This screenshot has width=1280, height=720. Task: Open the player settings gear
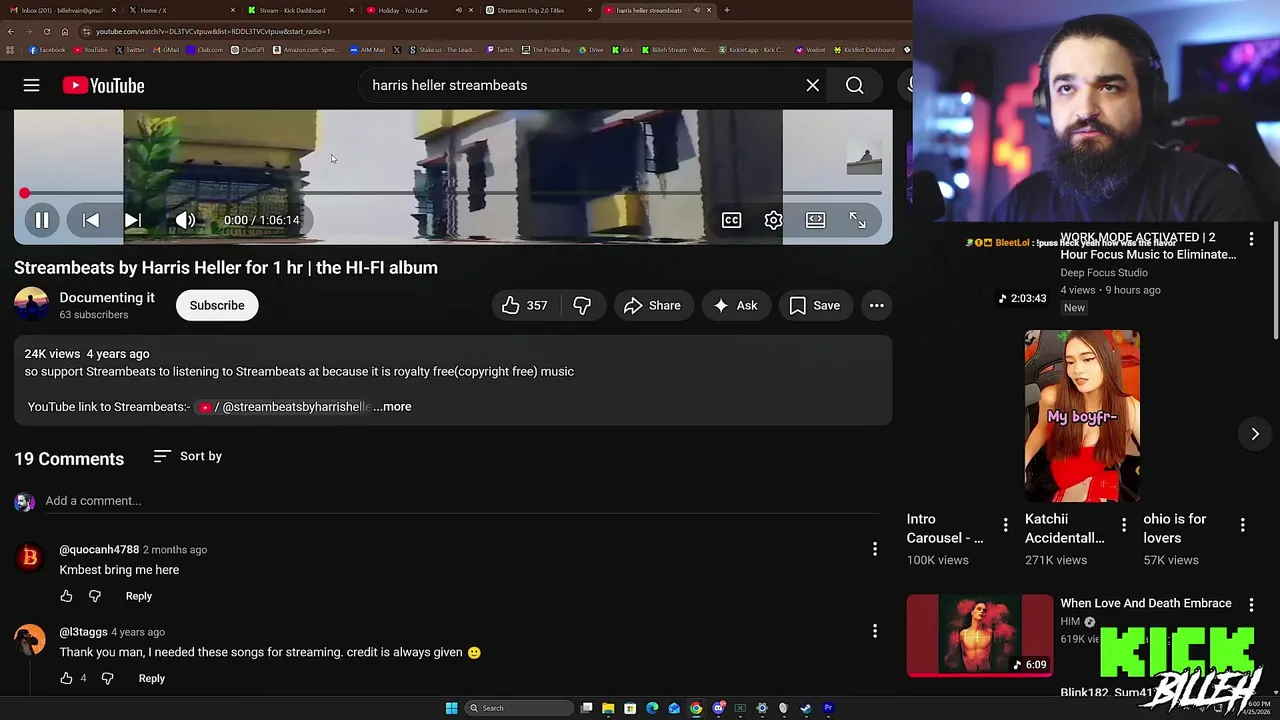coord(773,220)
